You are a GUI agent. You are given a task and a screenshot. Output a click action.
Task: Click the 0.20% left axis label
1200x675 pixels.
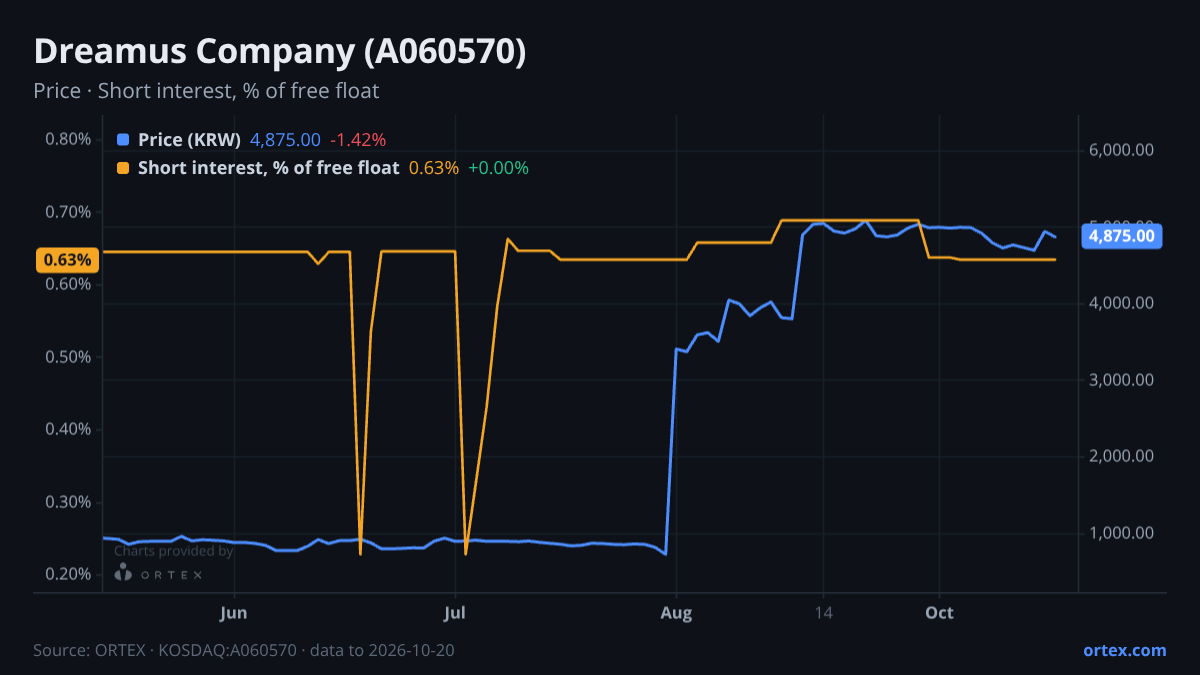[x=68, y=574]
